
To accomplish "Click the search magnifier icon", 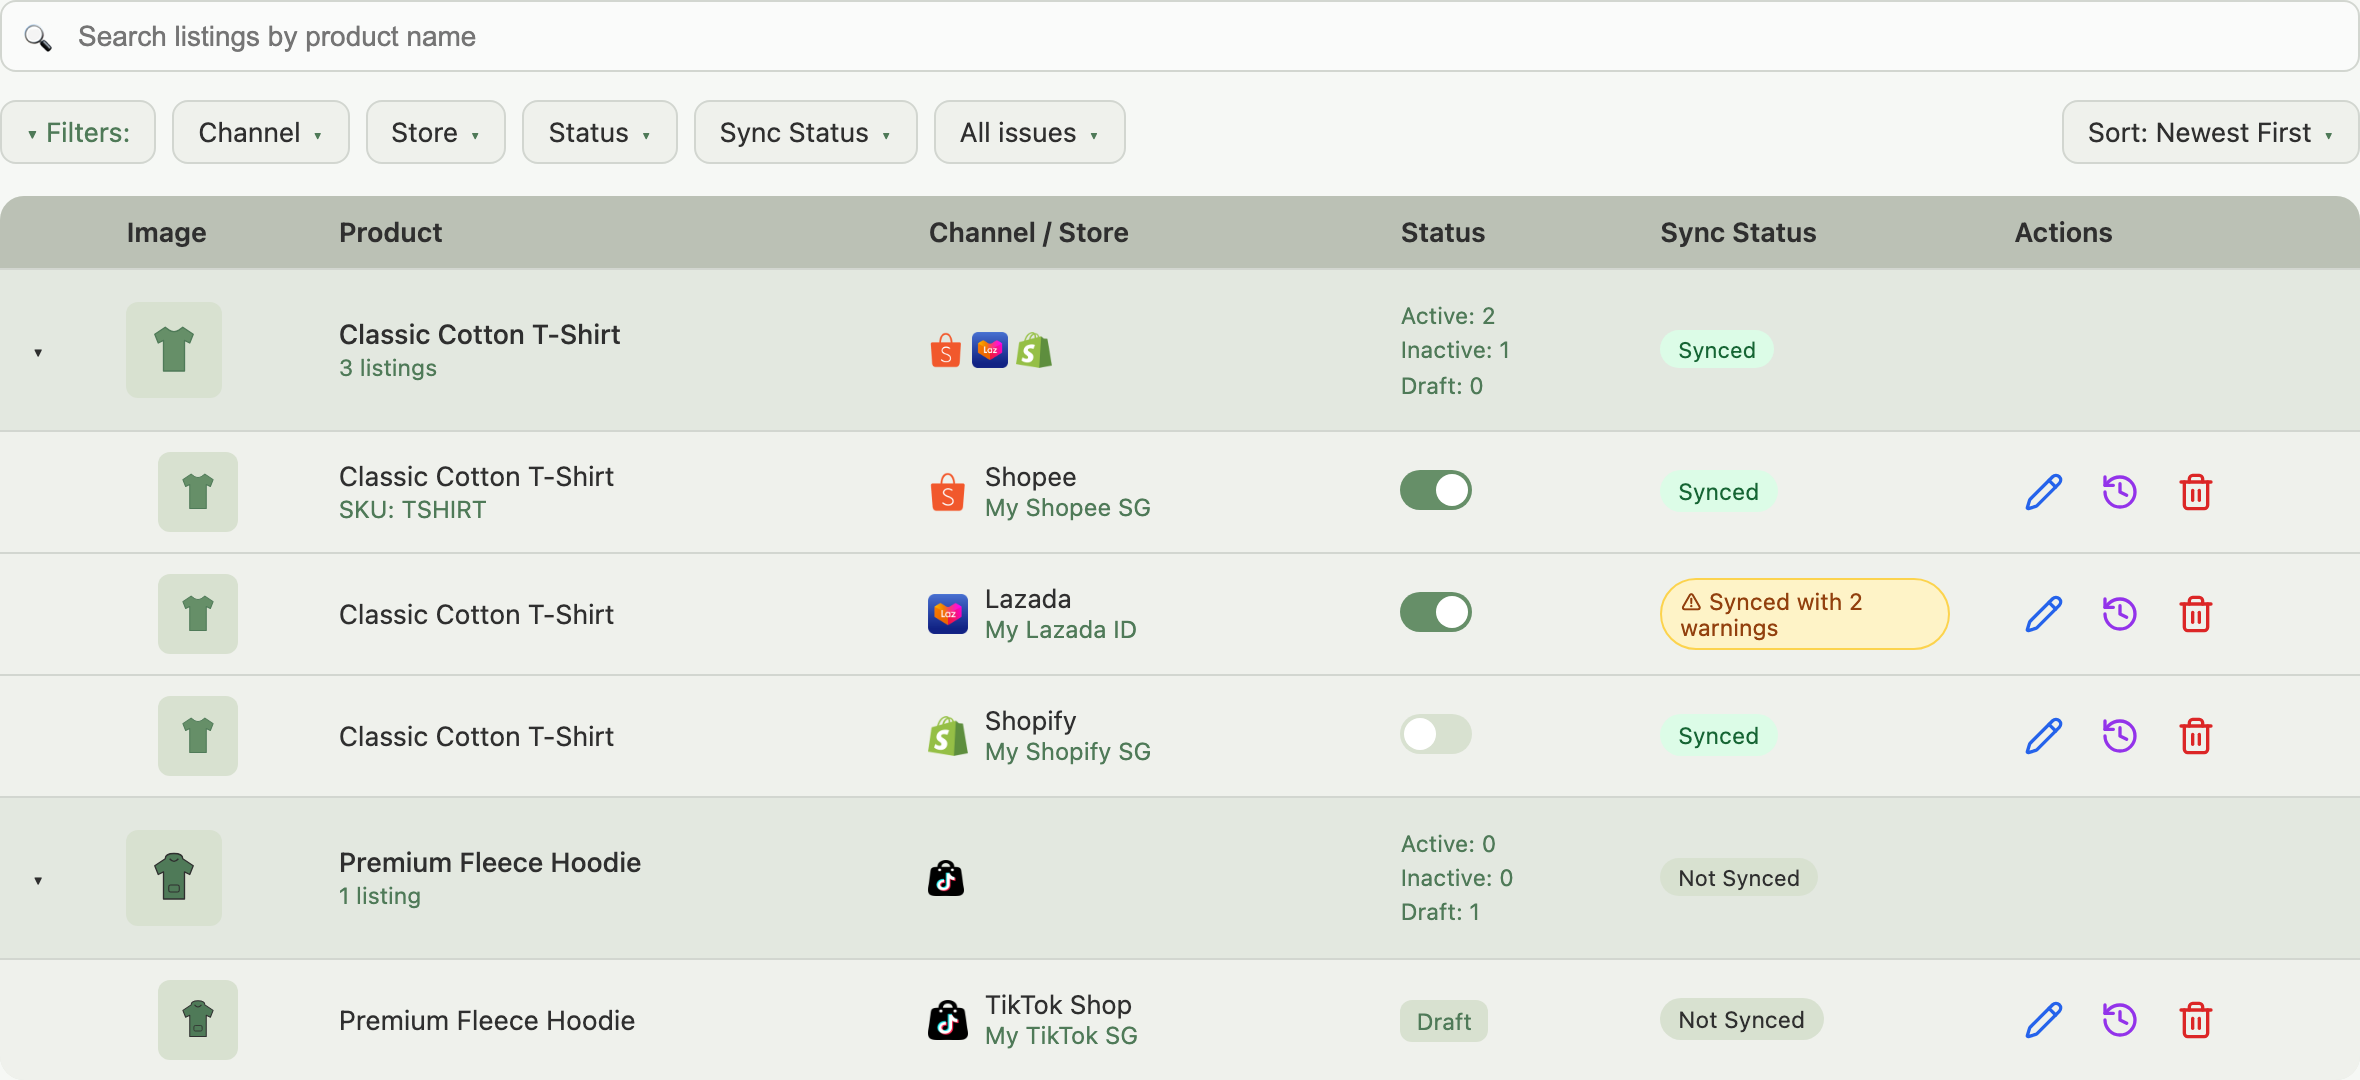I will 38,38.
